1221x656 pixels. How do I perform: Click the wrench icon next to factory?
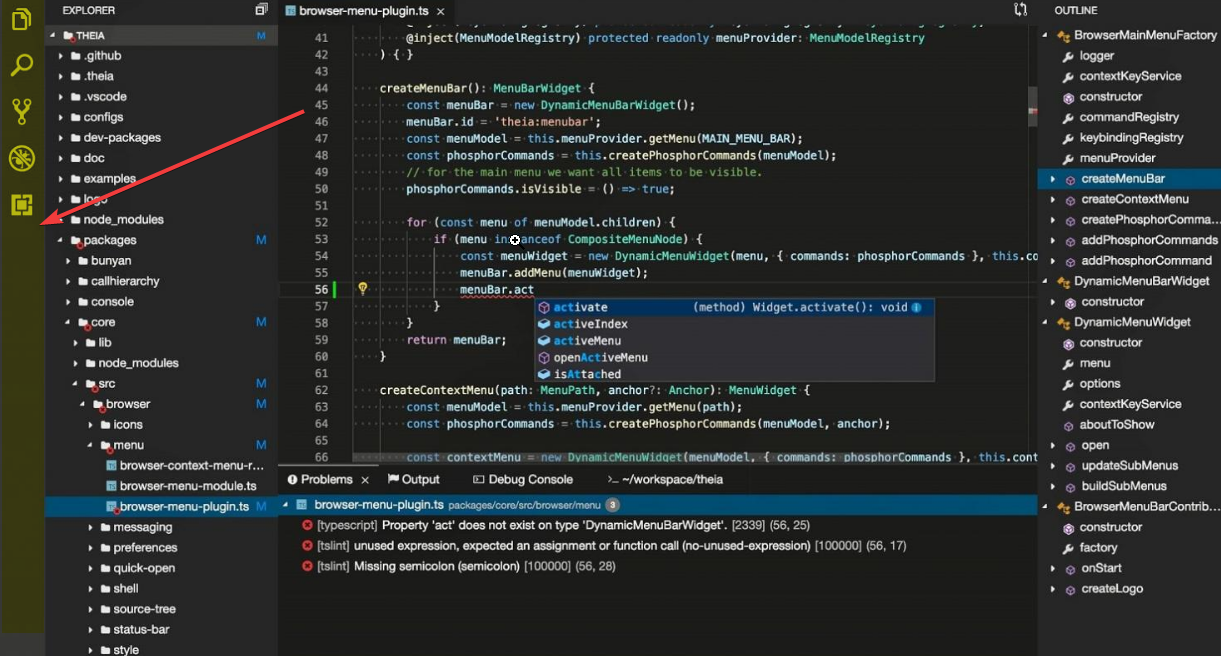tap(1068, 548)
